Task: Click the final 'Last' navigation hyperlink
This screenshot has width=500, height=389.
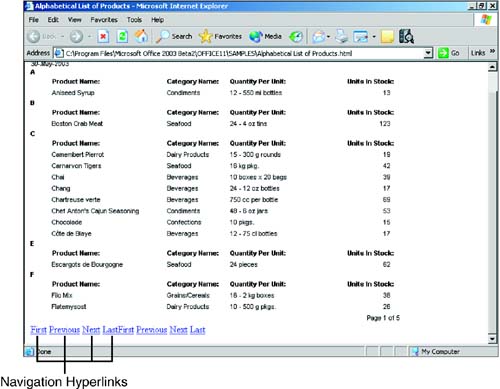Action: tap(198, 330)
